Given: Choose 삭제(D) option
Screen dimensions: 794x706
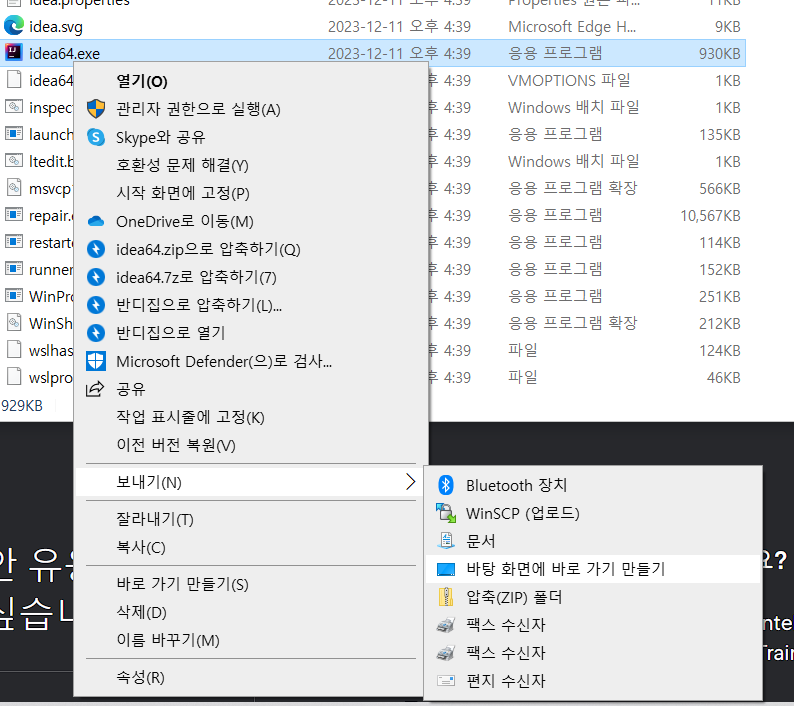Looking at the screenshot, I should coord(141,612).
